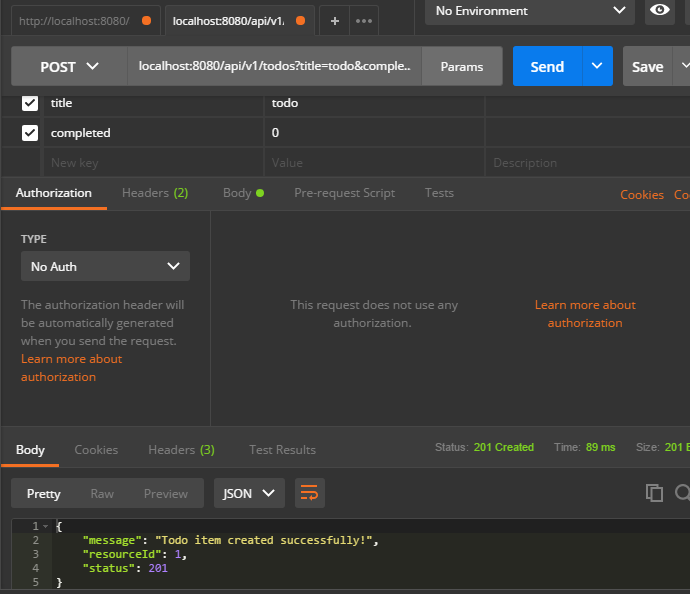Open the request Headers (2) tab
690x594 pixels.
(155, 193)
